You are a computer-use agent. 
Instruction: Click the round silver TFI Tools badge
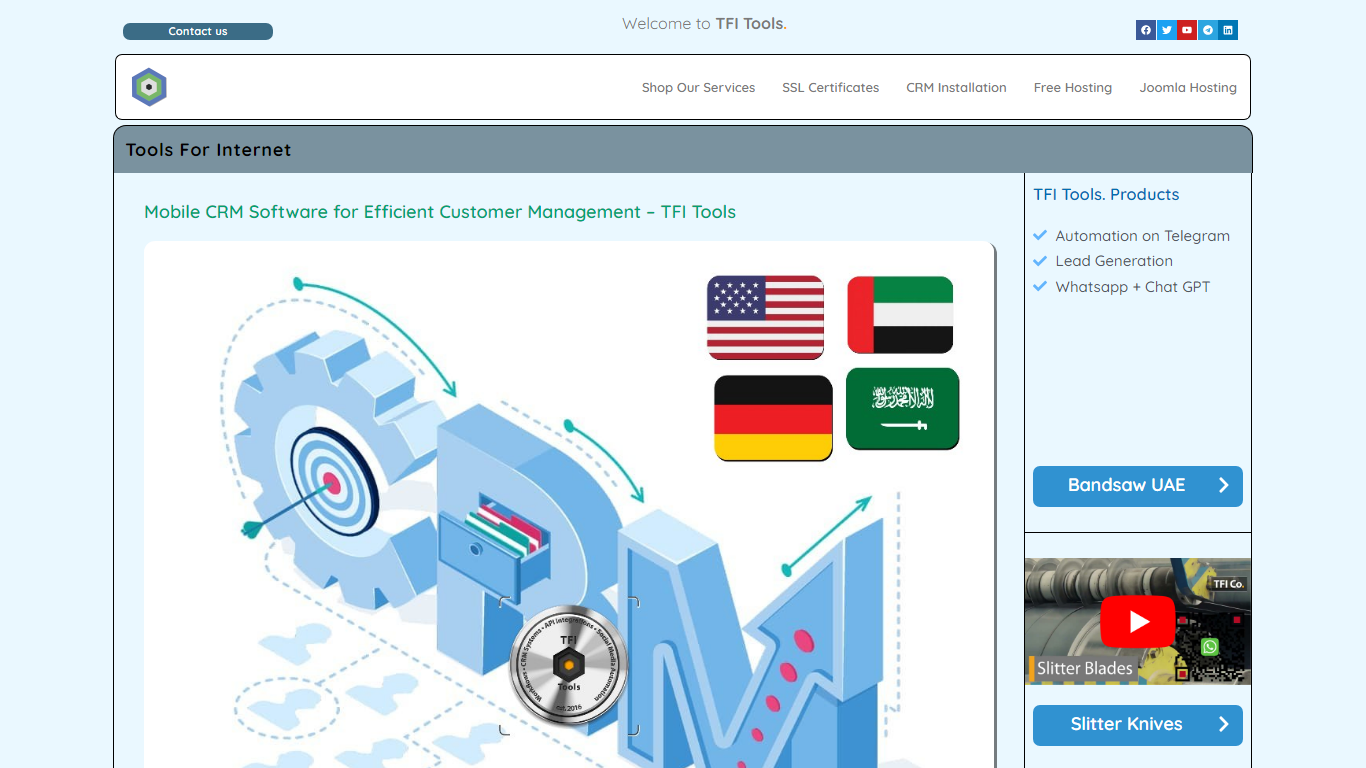pos(569,665)
